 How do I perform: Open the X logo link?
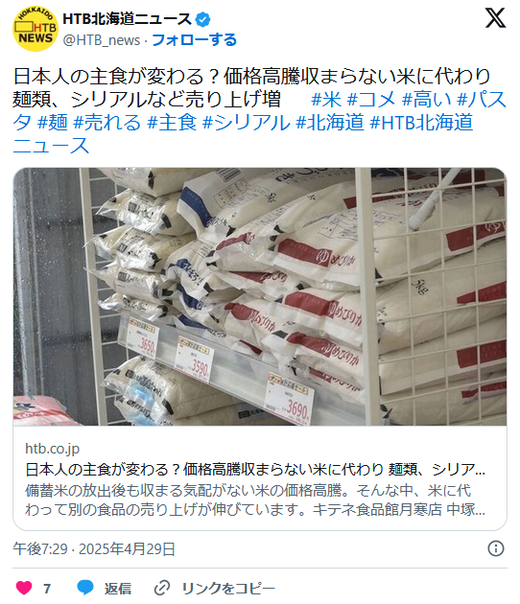coord(495,18)
